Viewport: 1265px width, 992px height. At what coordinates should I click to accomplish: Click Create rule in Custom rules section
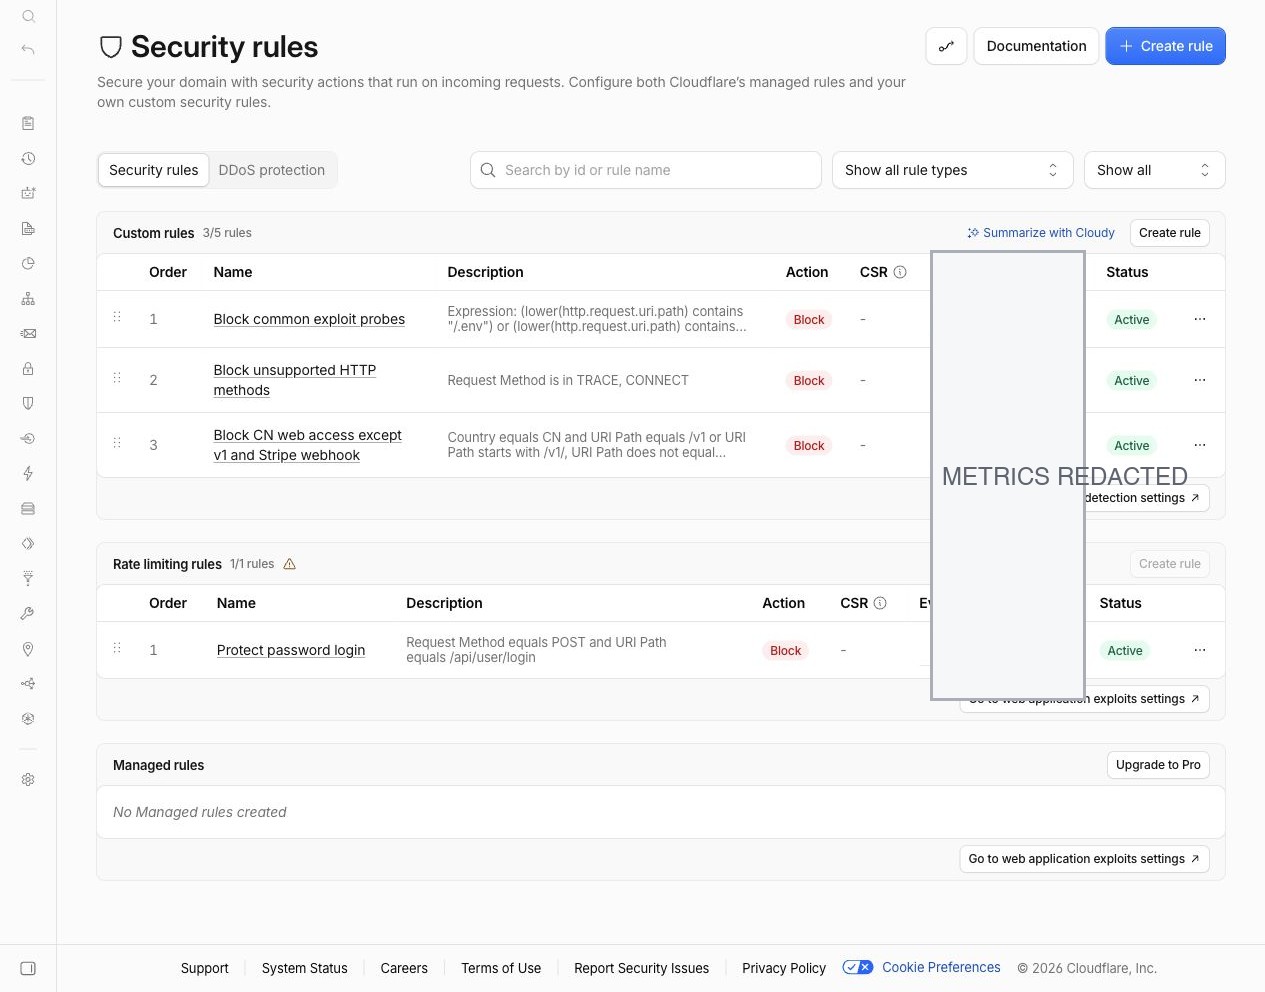point(1170,233)
